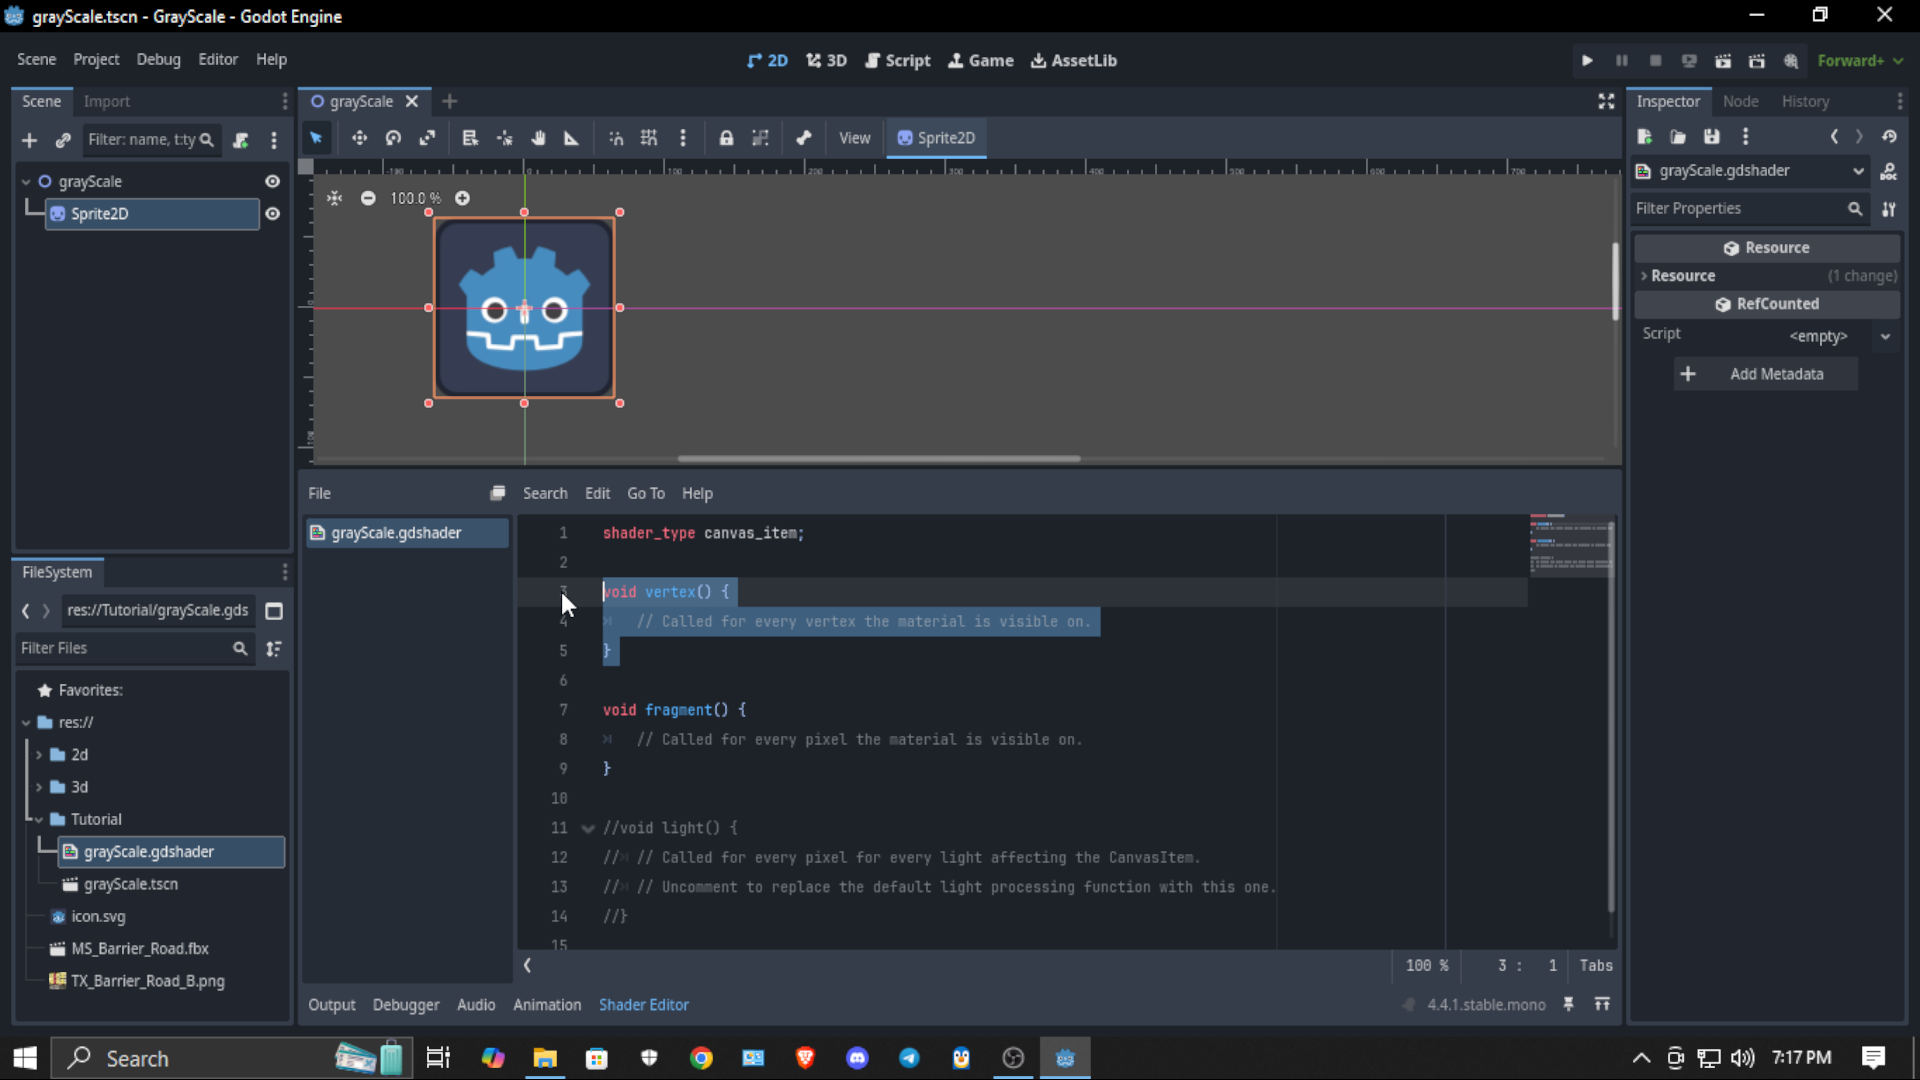Click the Run Project play button
The width and height of the screenshot is (1920, 1080).
1587,61
